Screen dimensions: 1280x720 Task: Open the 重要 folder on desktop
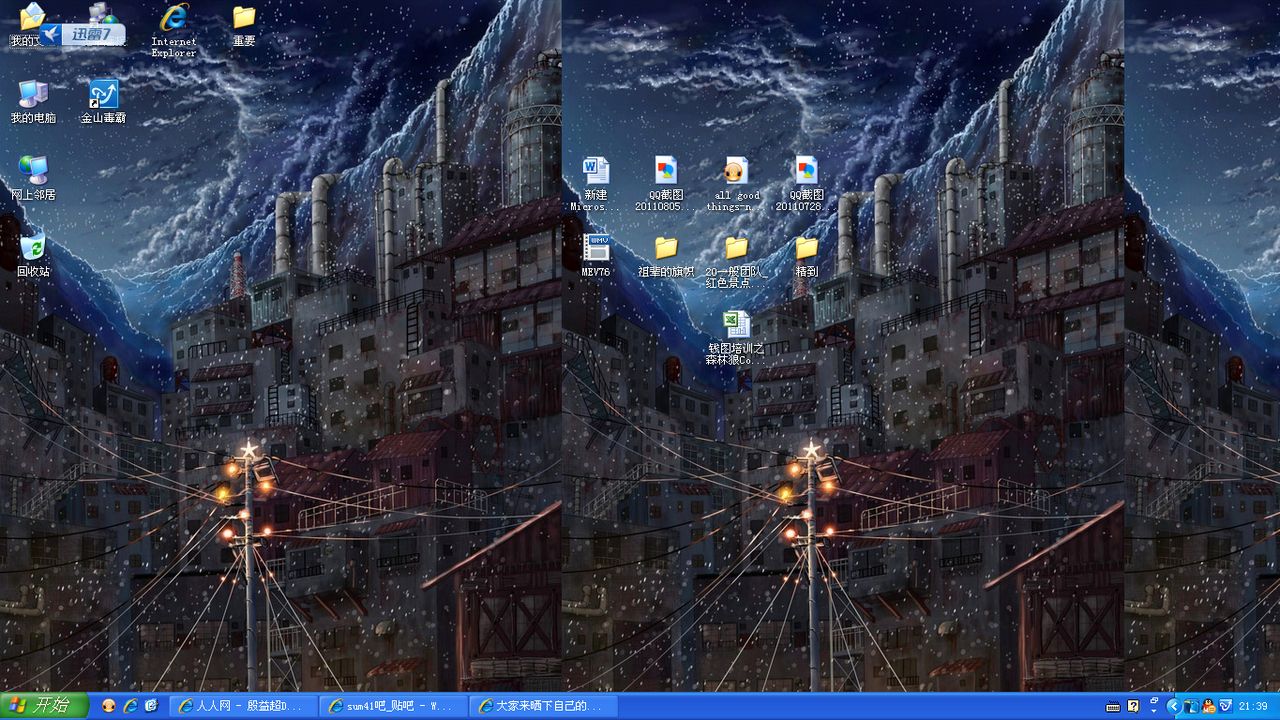[244, 26]
